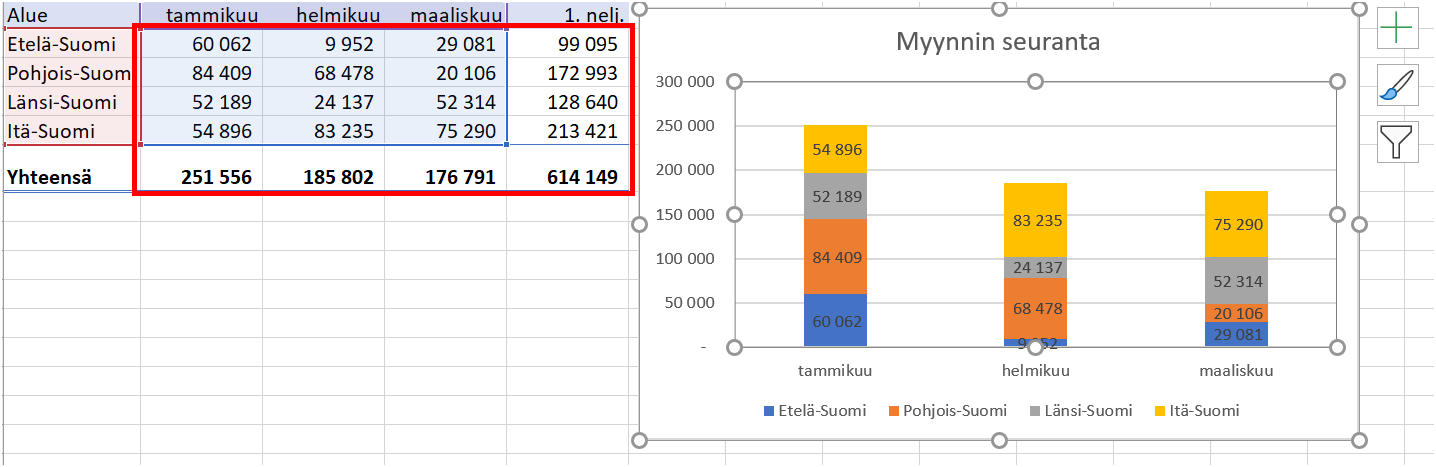Click the yellow 54 896 bar segment
The width and height of the screenshot is (1436, 467).
click(x=835, y=149)
